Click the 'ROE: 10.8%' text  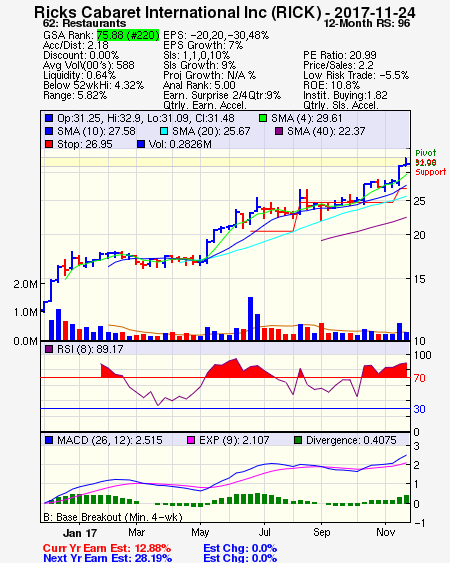click(331, 85)
